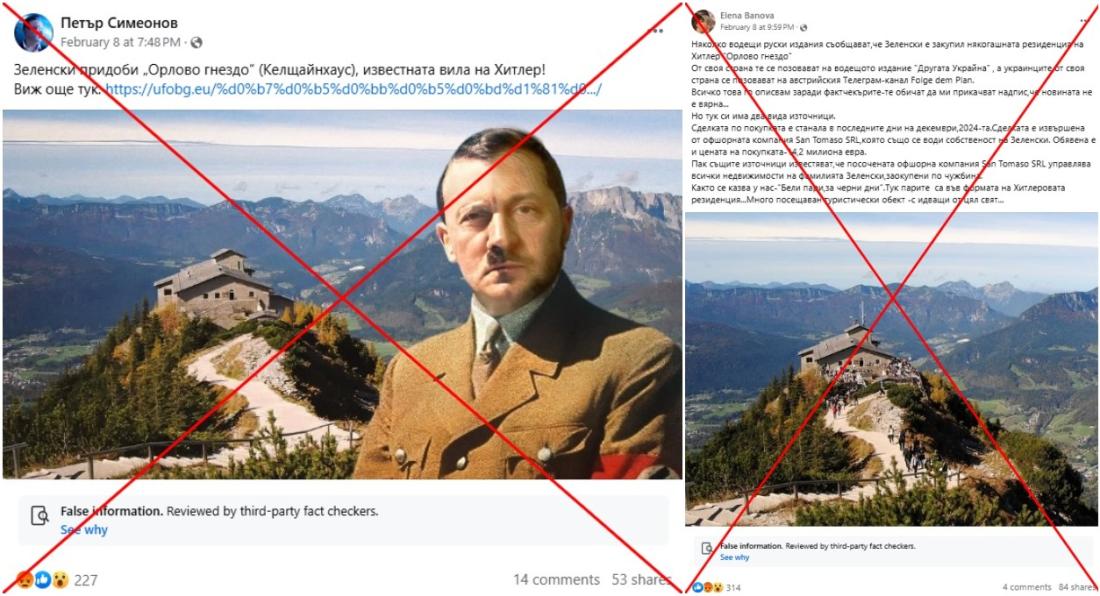Click See why on left post
This screenshot has height=596, width=1100.
pos(83,530)
